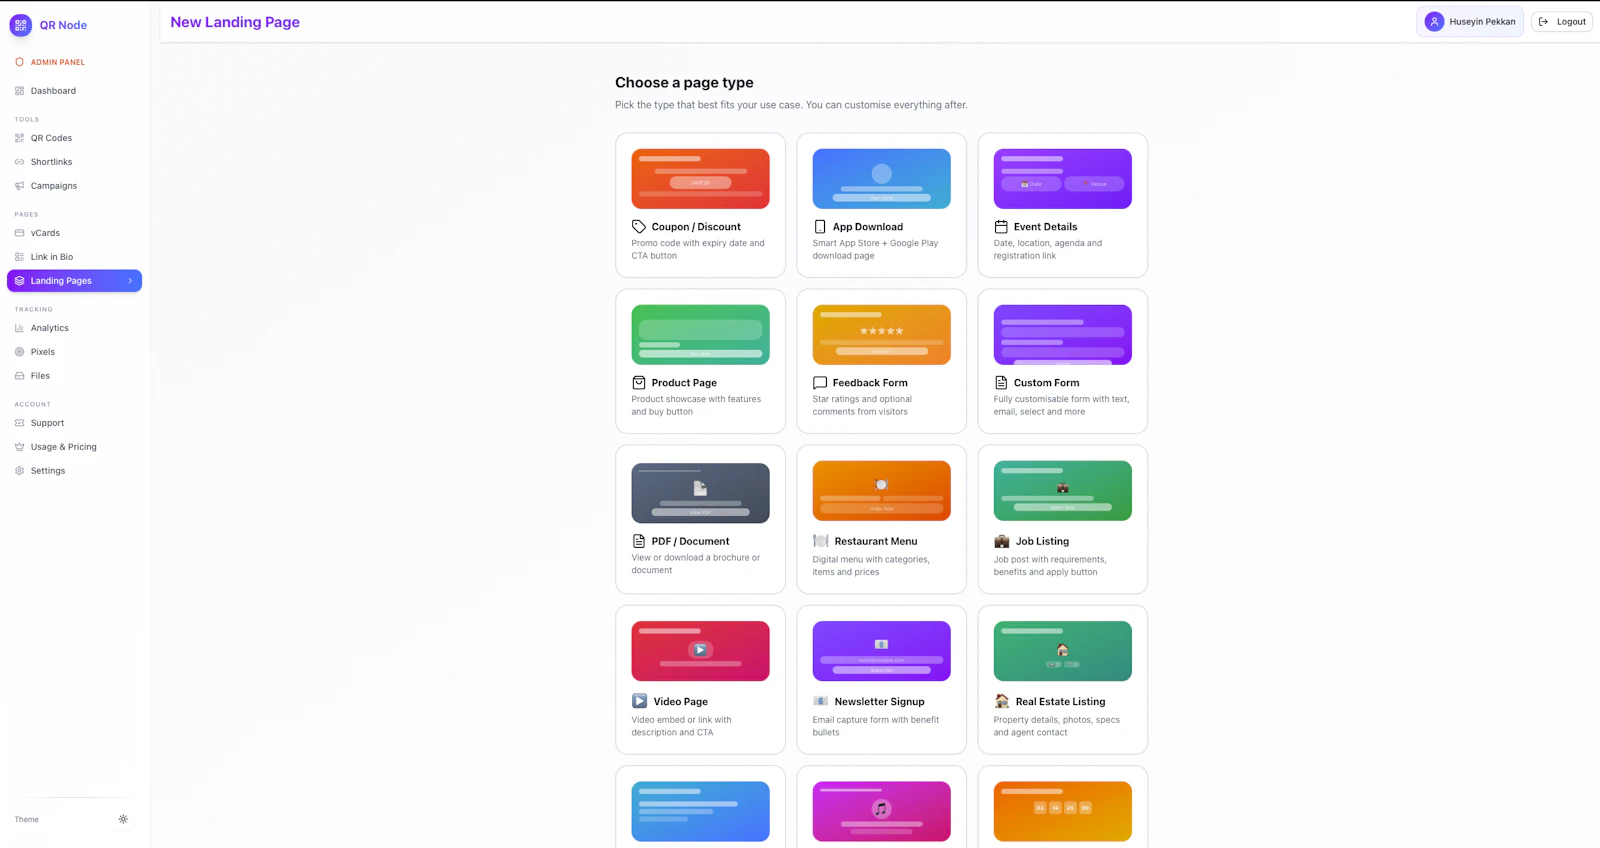Screen dimensions: 1600x848
Task: Open QR Codes in the sidebar
Action: click(x=75, y=138)
